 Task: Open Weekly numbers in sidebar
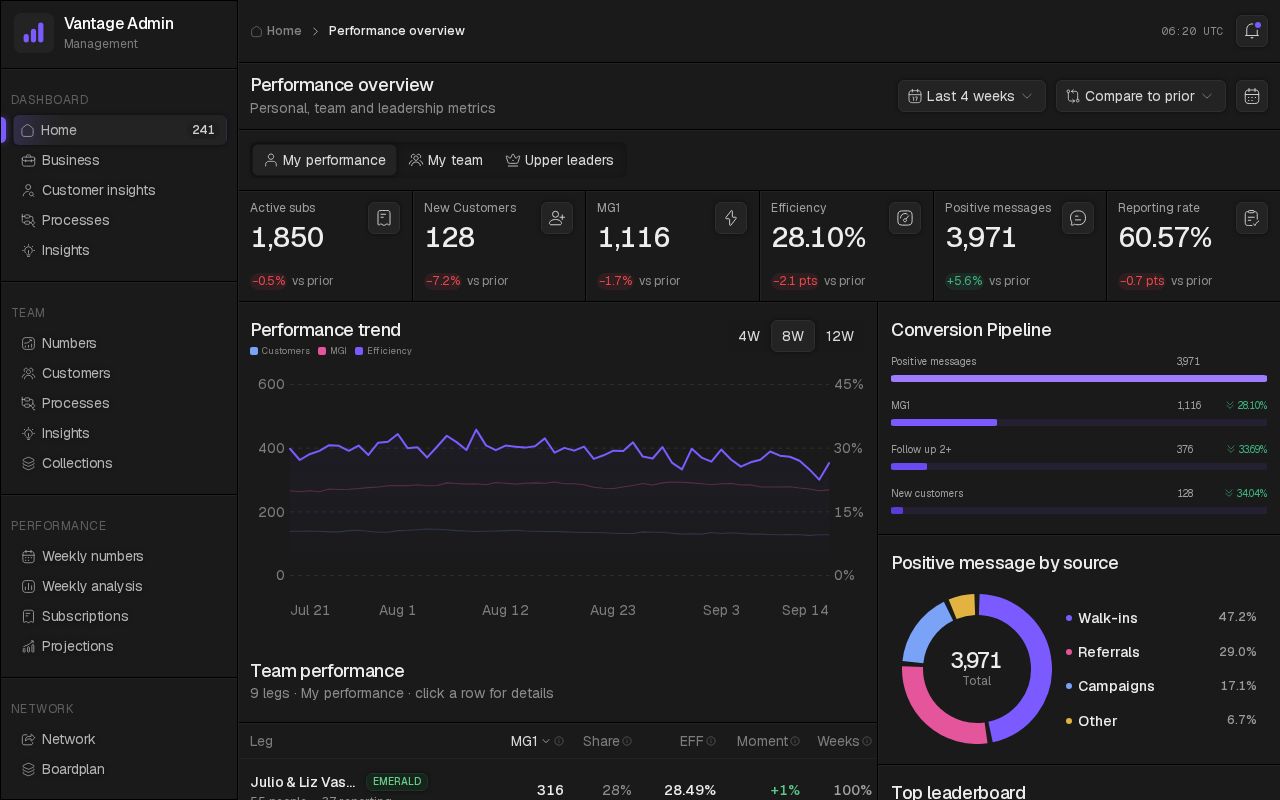pyautogui.click(x=120, y=556)
